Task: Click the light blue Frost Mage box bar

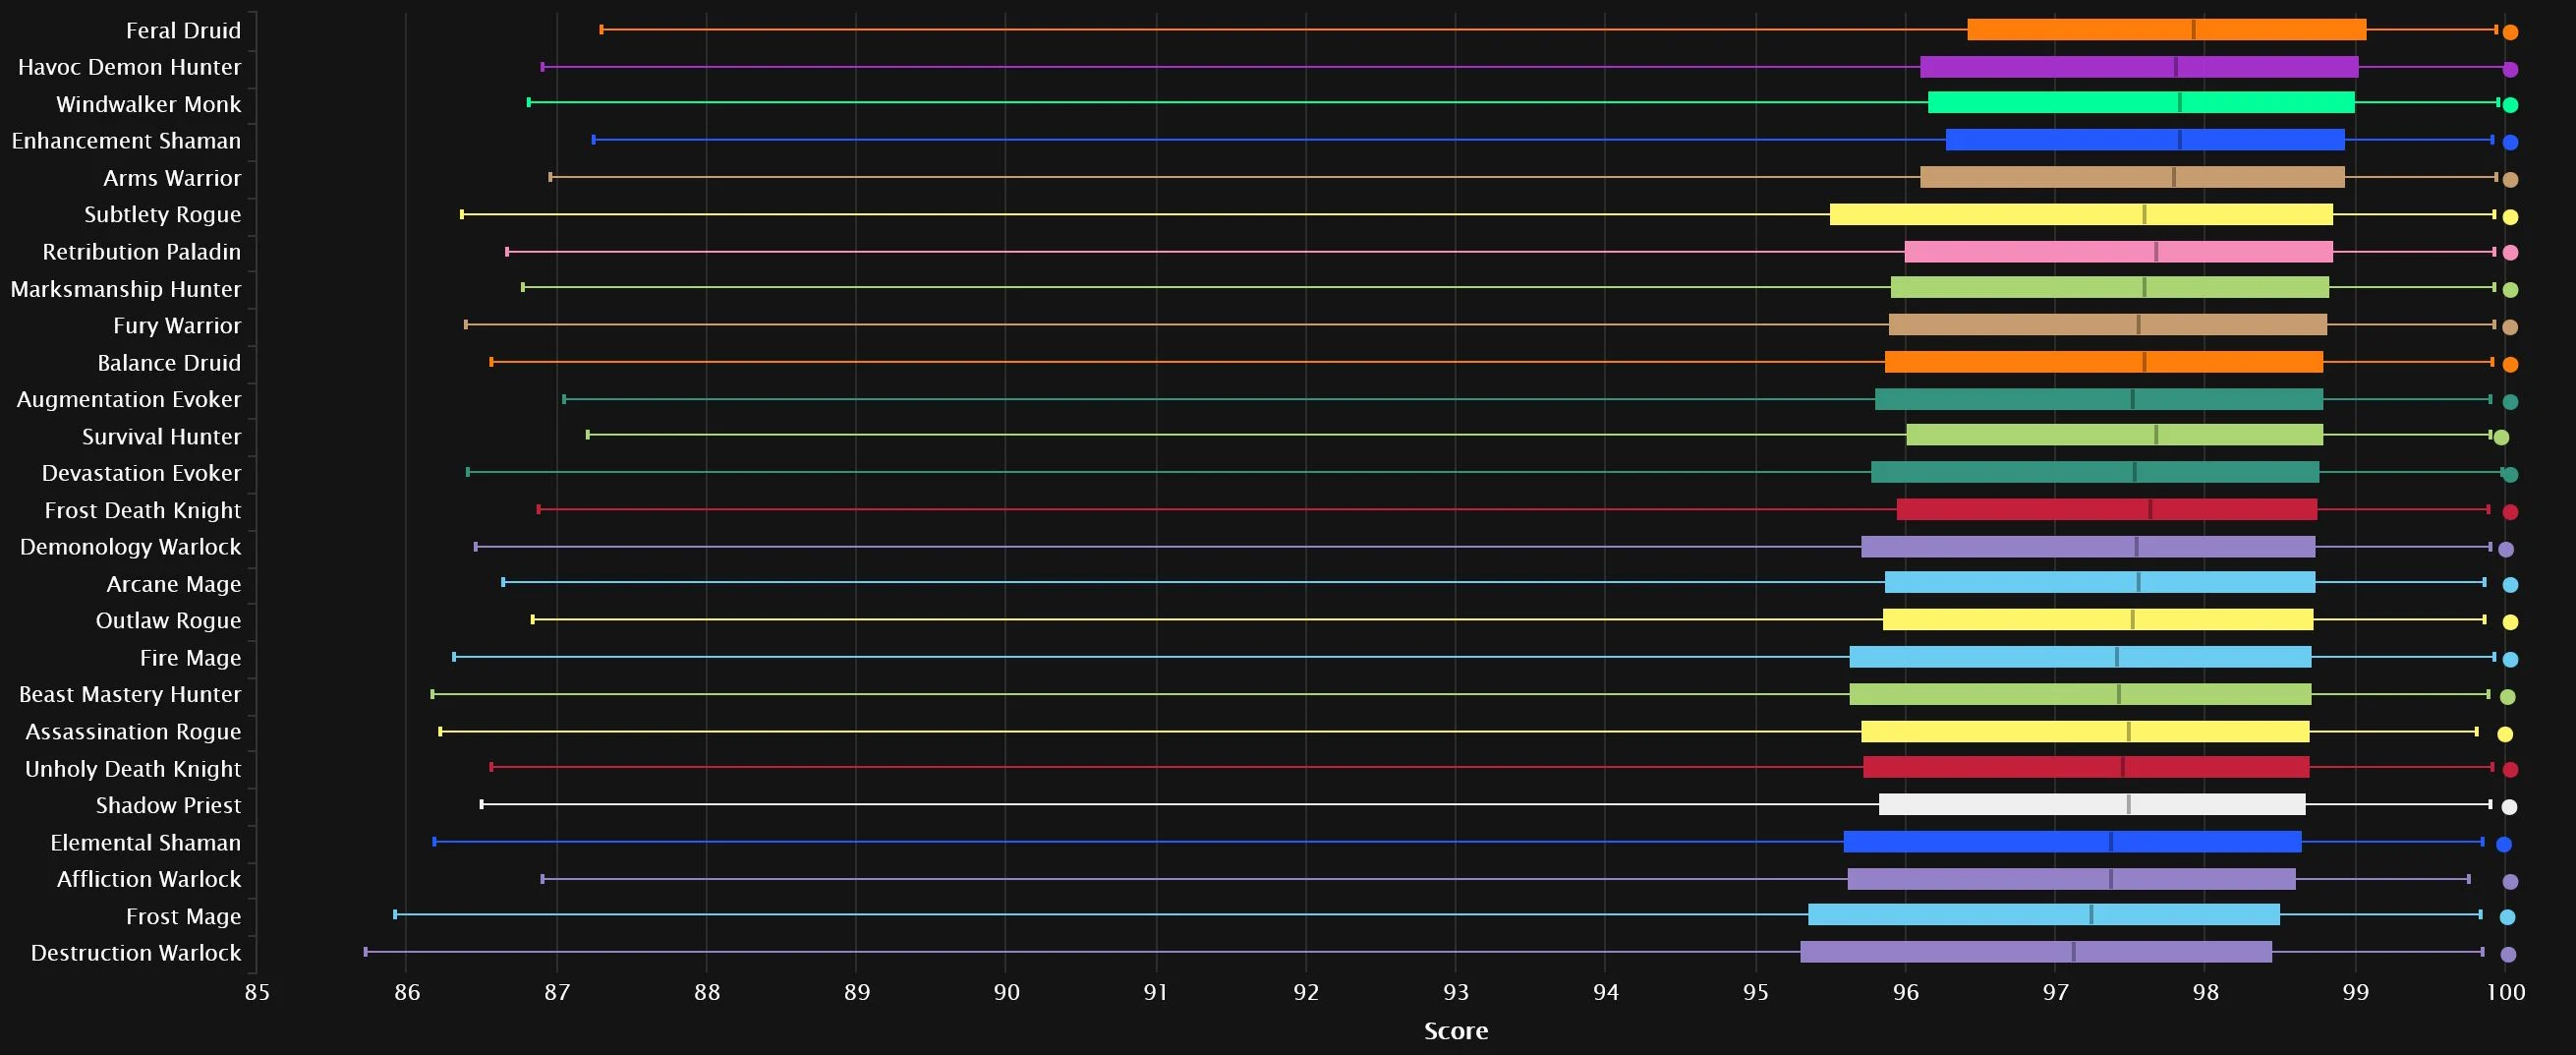Action: tap(2045, 914)
